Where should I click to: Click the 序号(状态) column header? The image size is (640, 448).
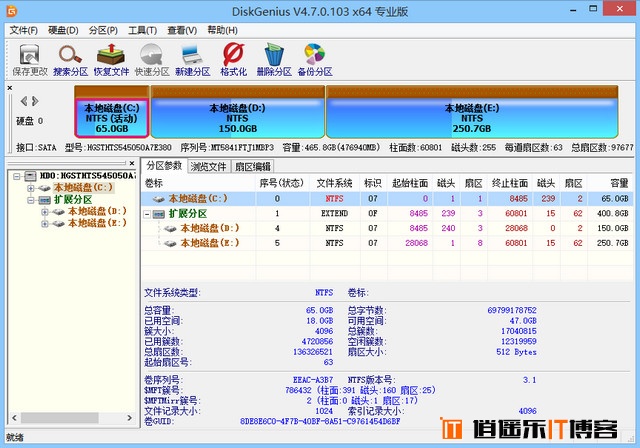coord(282,184)
